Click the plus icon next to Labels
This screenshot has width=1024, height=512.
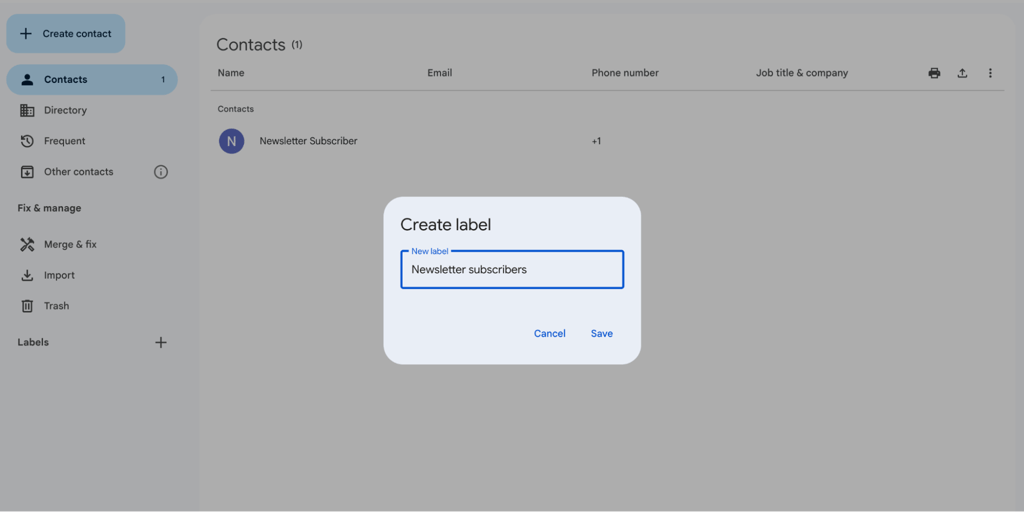click(161, 342)
